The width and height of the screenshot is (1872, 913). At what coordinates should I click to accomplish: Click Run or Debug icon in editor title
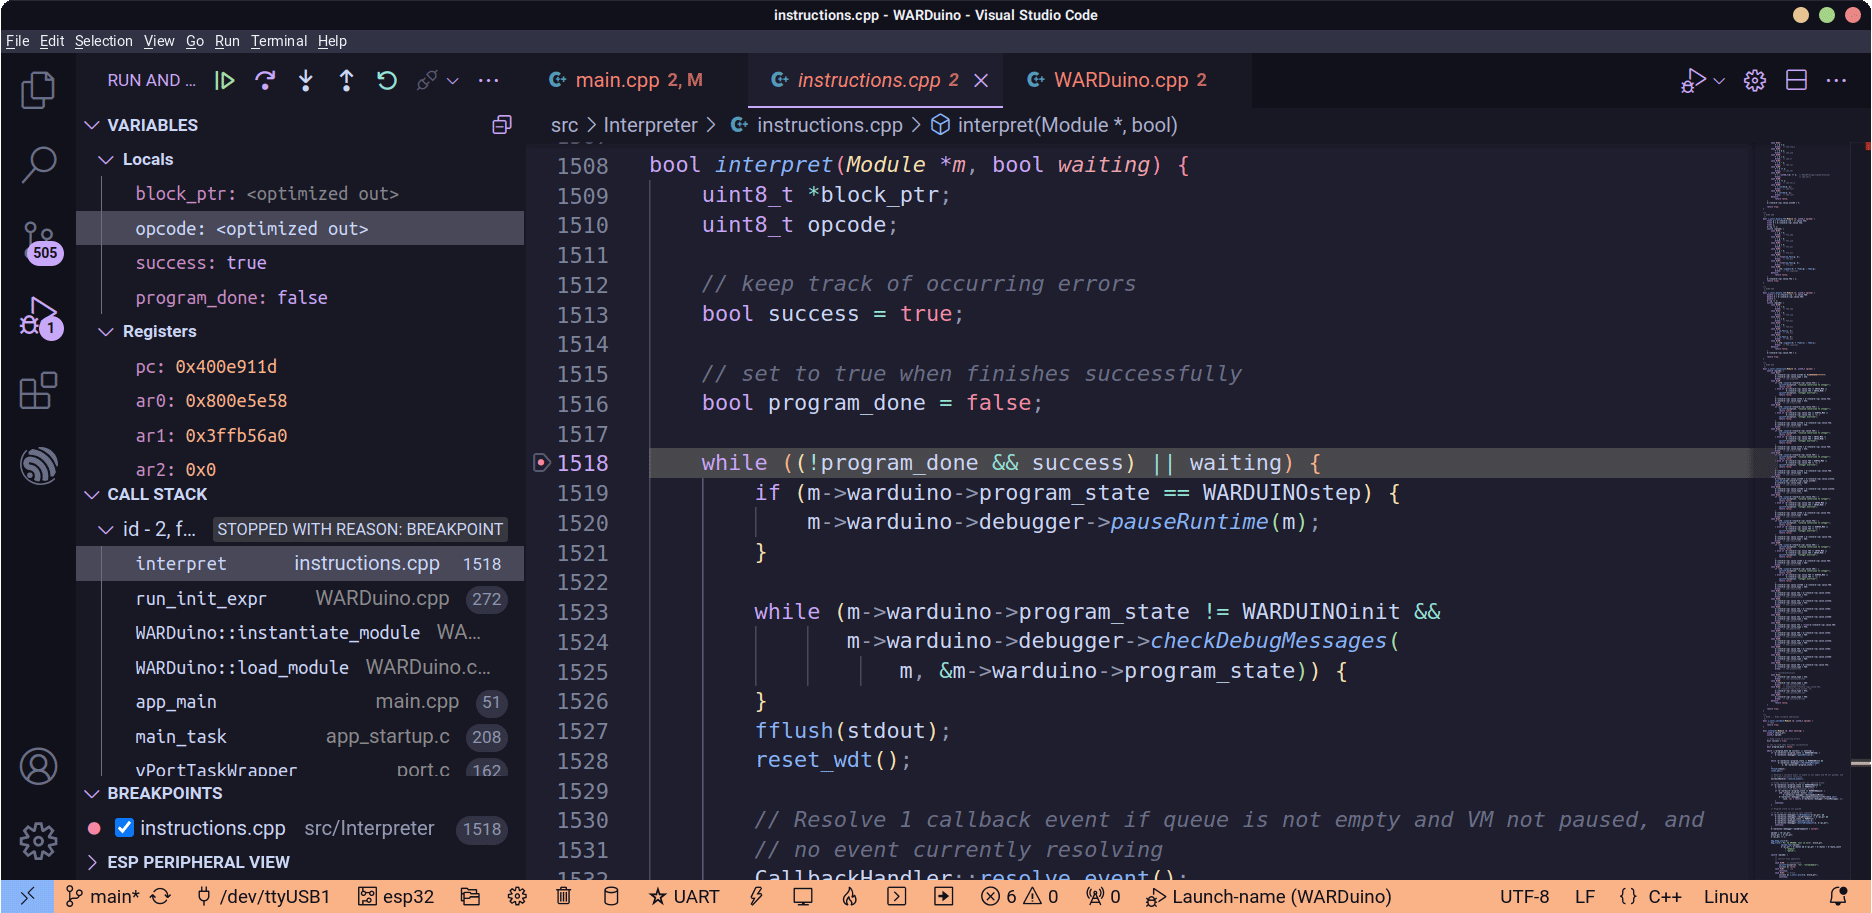(x=1693, y=81)
